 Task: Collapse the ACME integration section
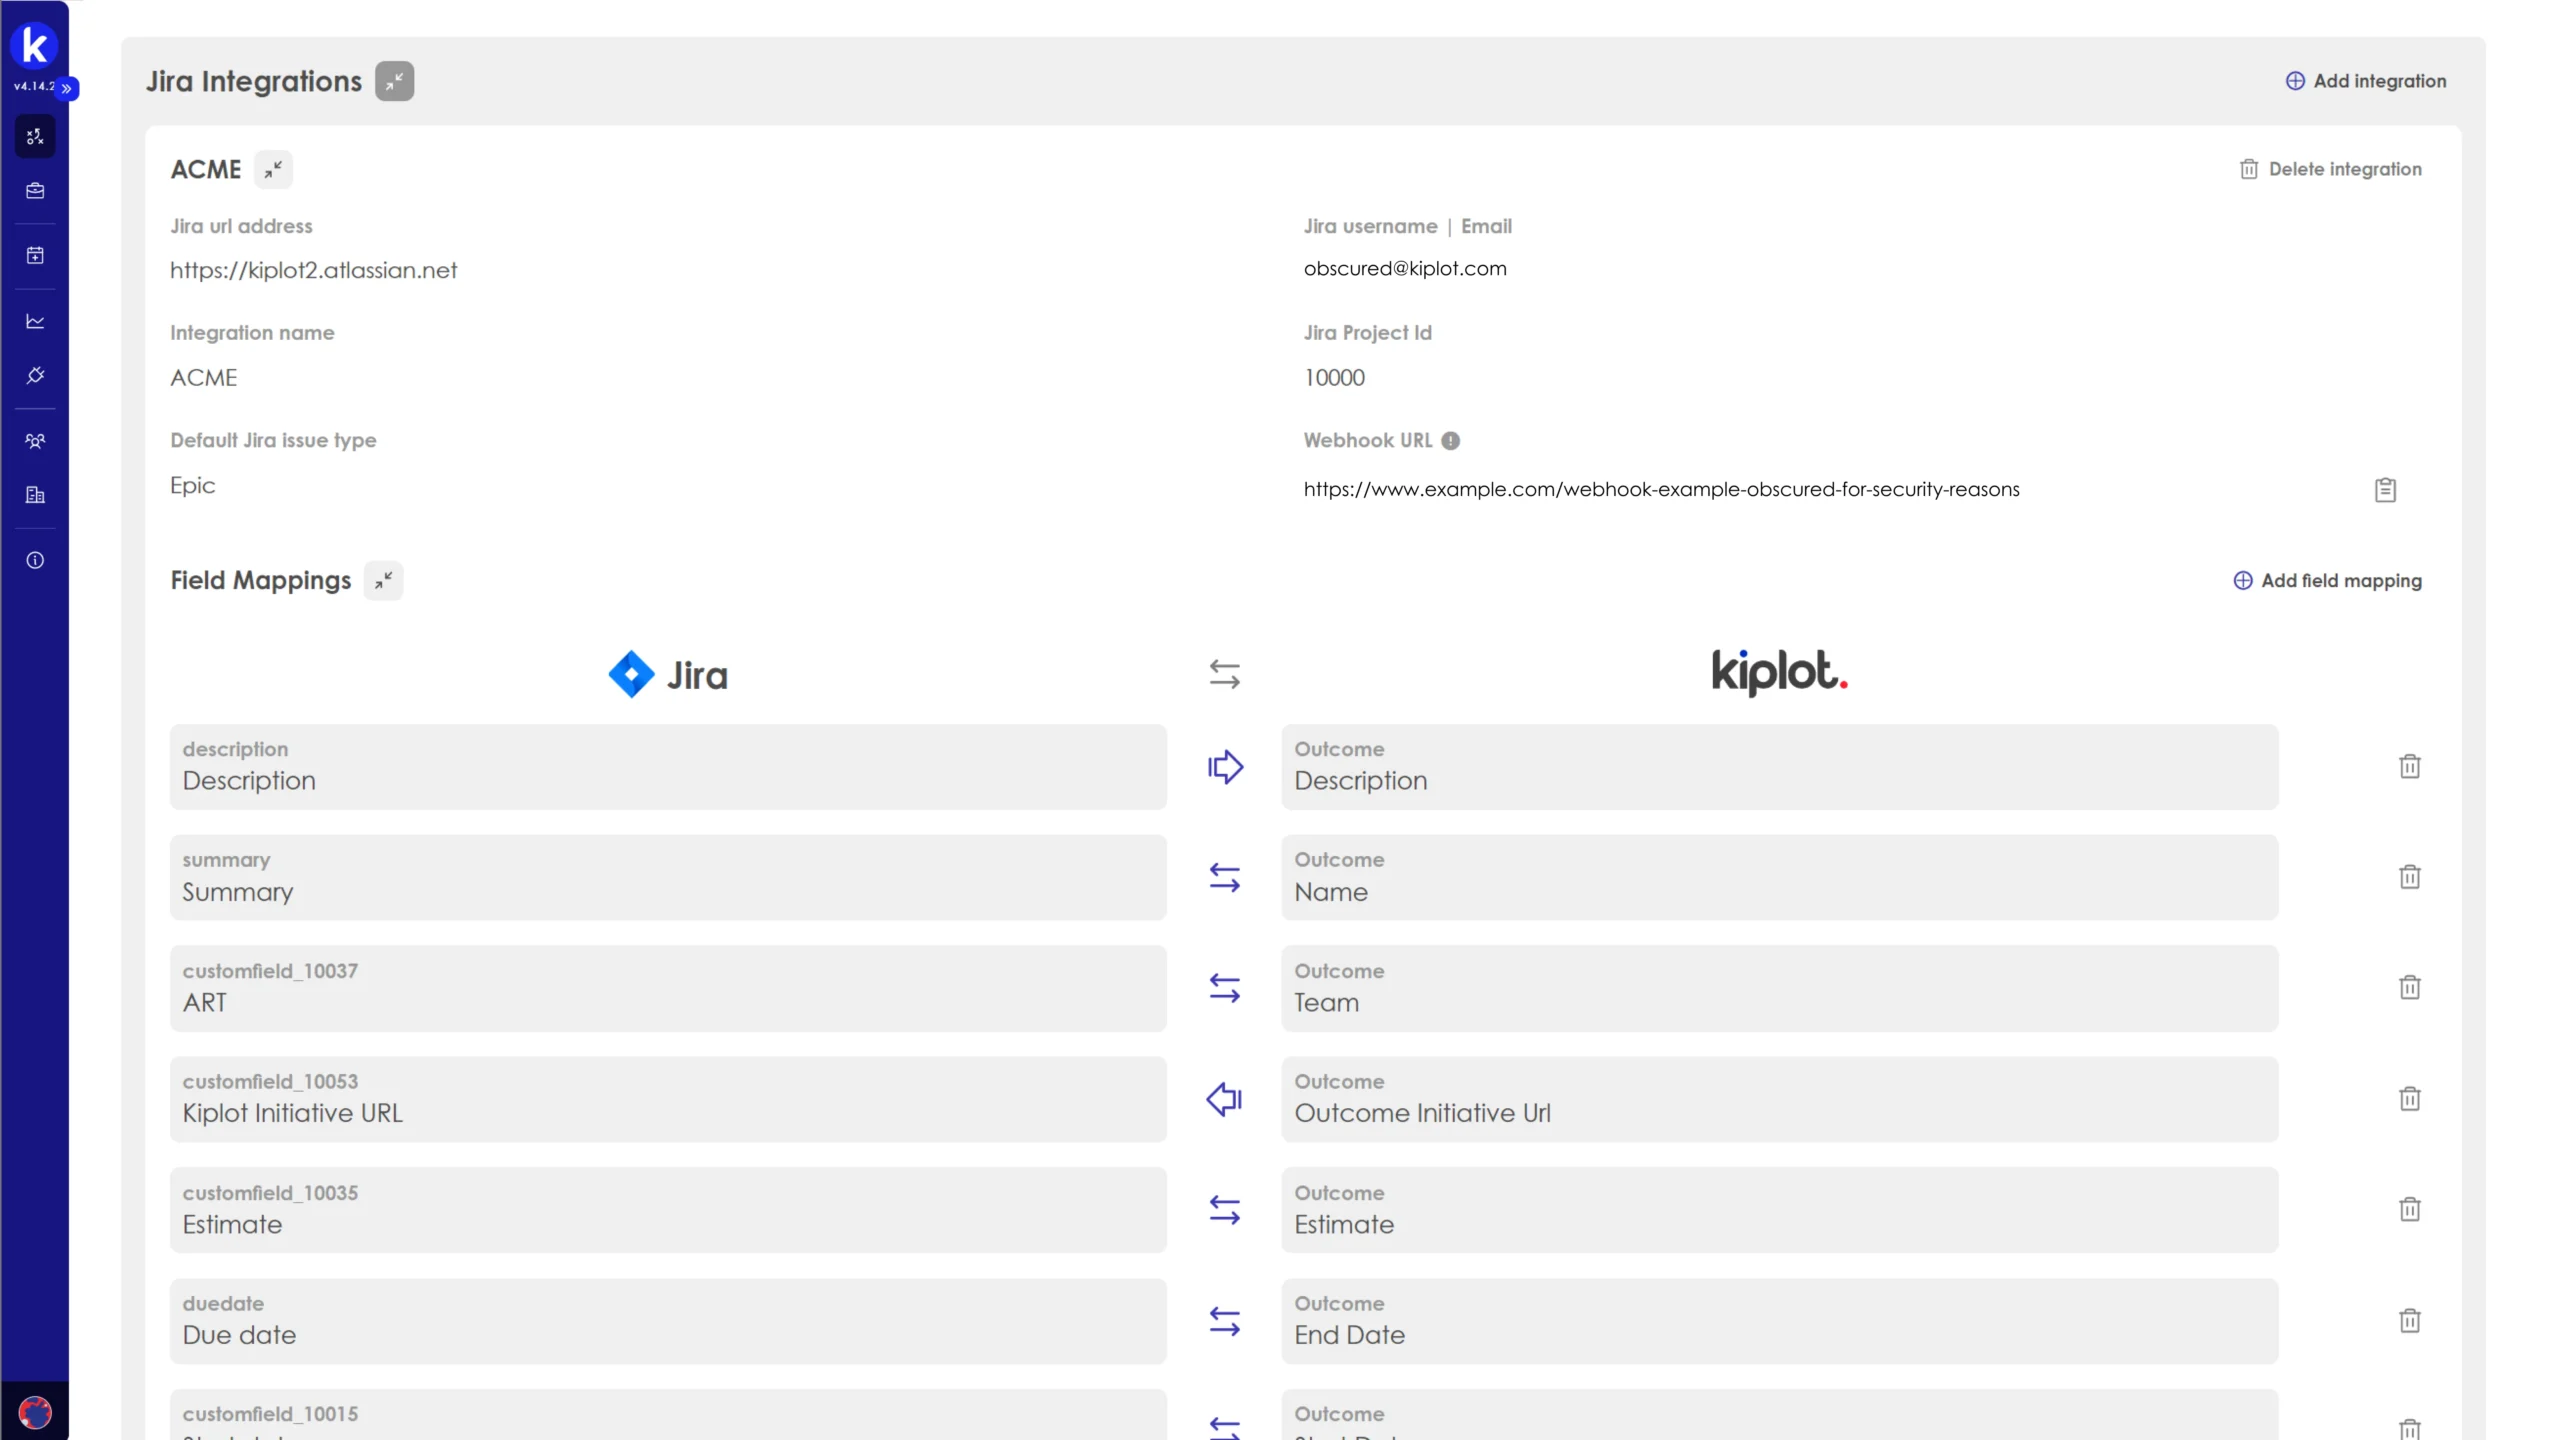[x=273, y=170]
